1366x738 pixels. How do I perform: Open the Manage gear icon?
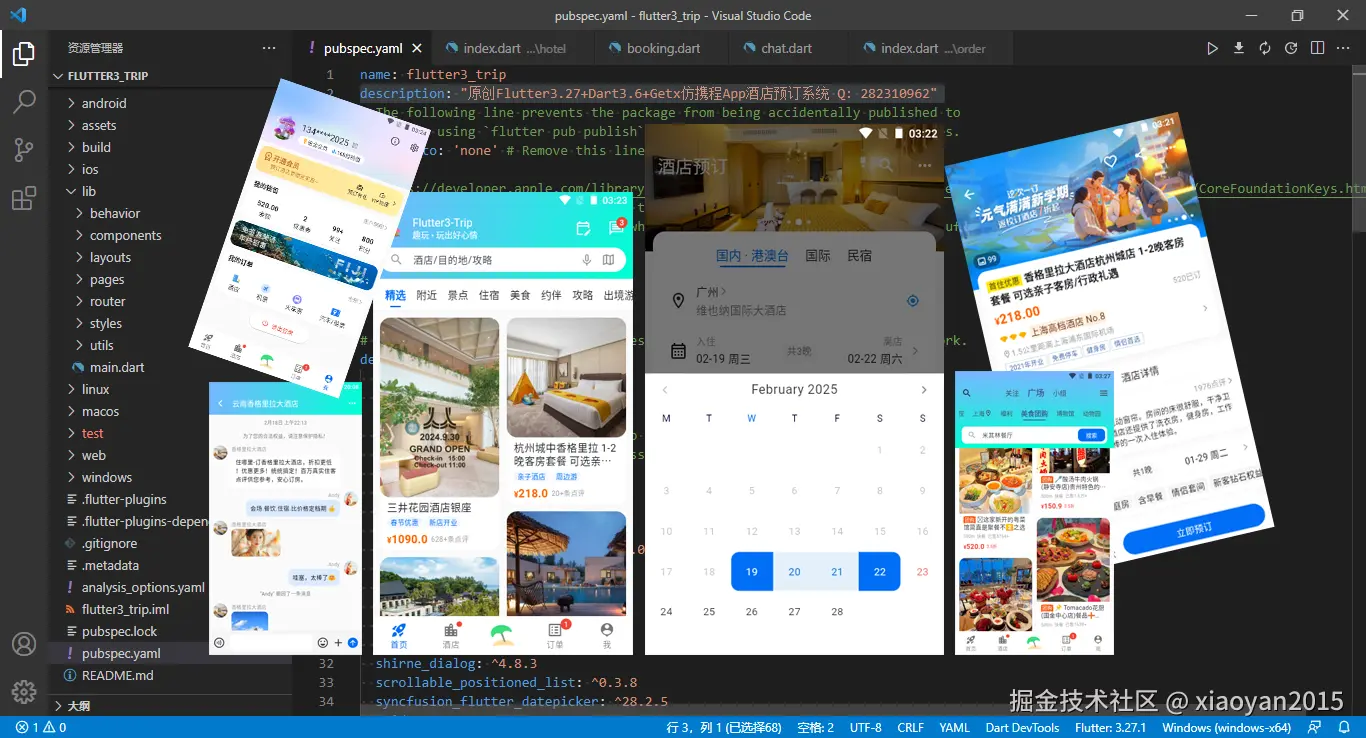point(24,692)
